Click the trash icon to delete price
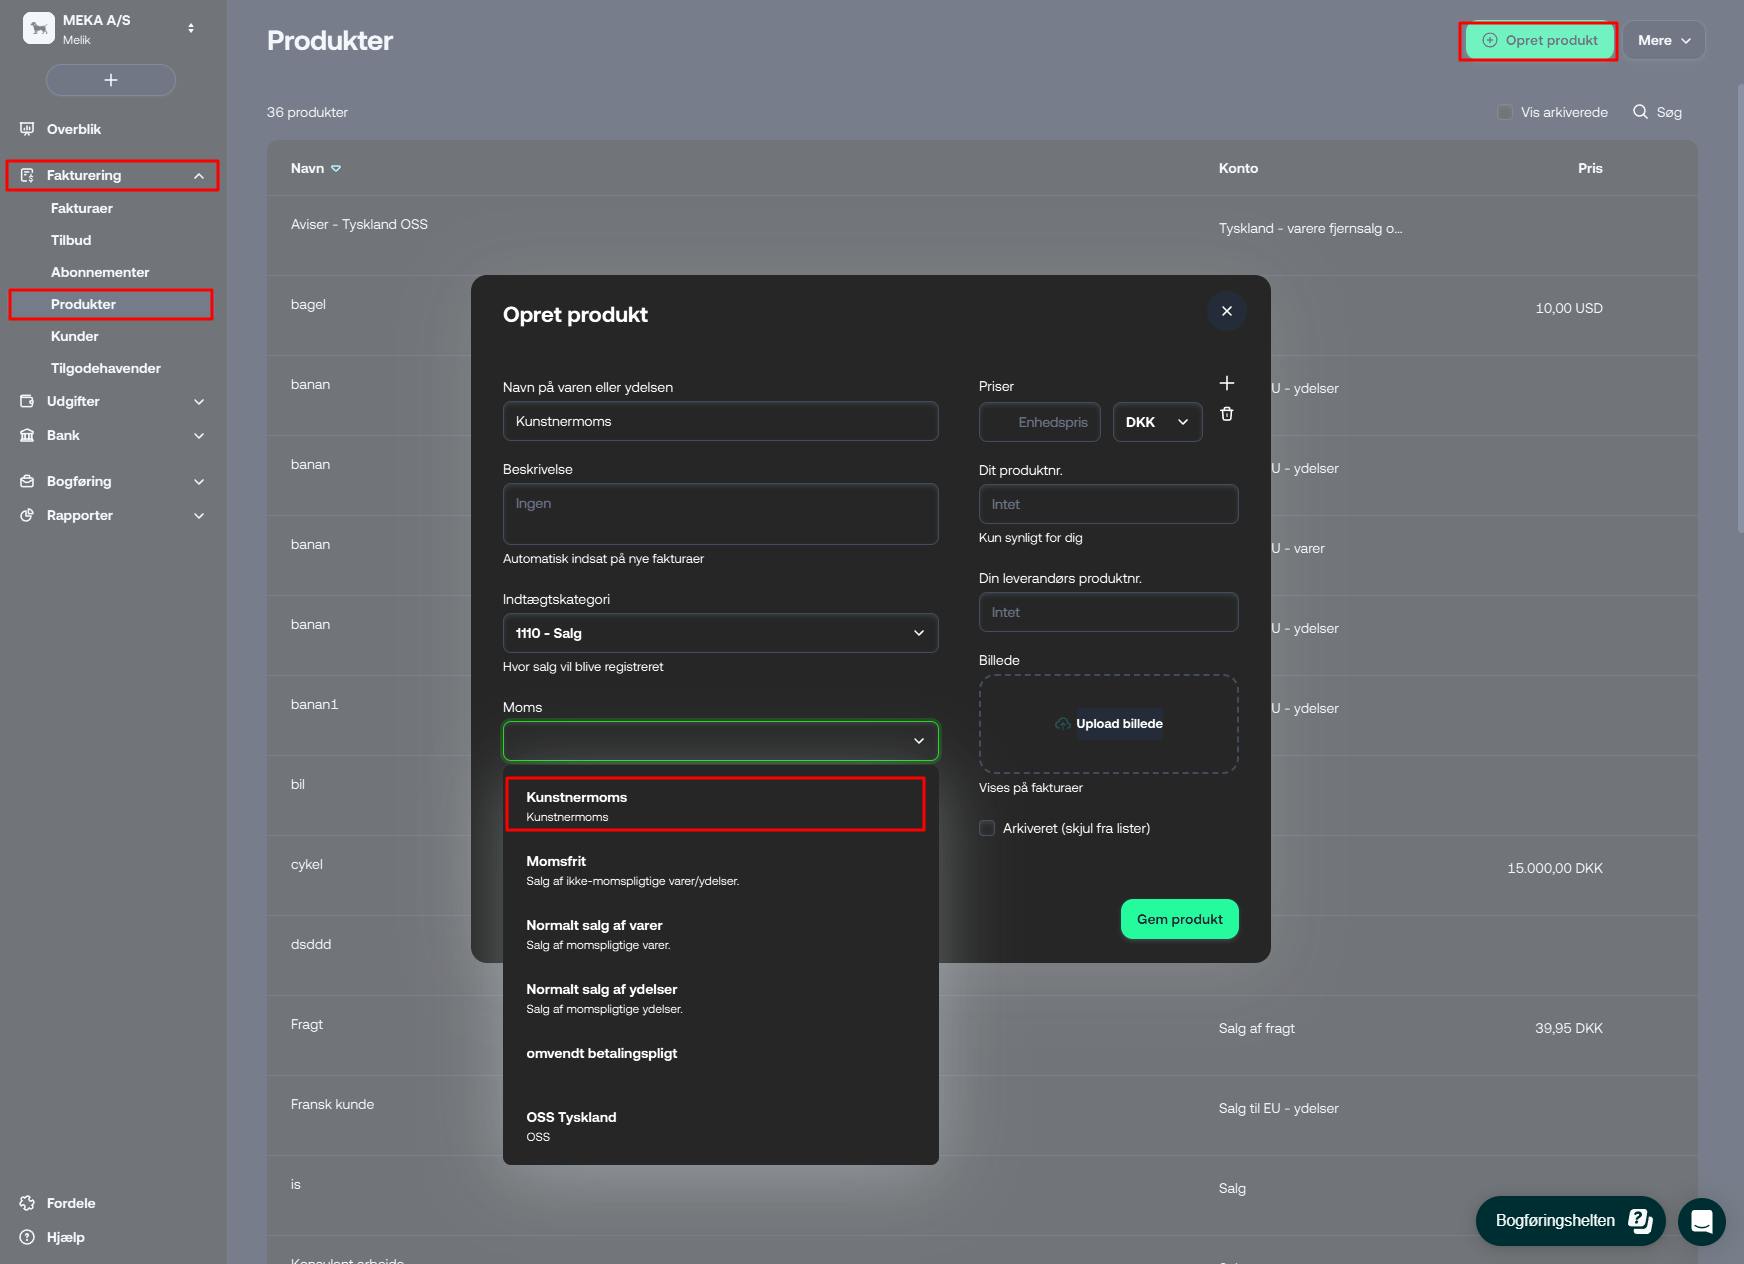The height and width of the screenshot is (1264, 1744). [1226, 414]
